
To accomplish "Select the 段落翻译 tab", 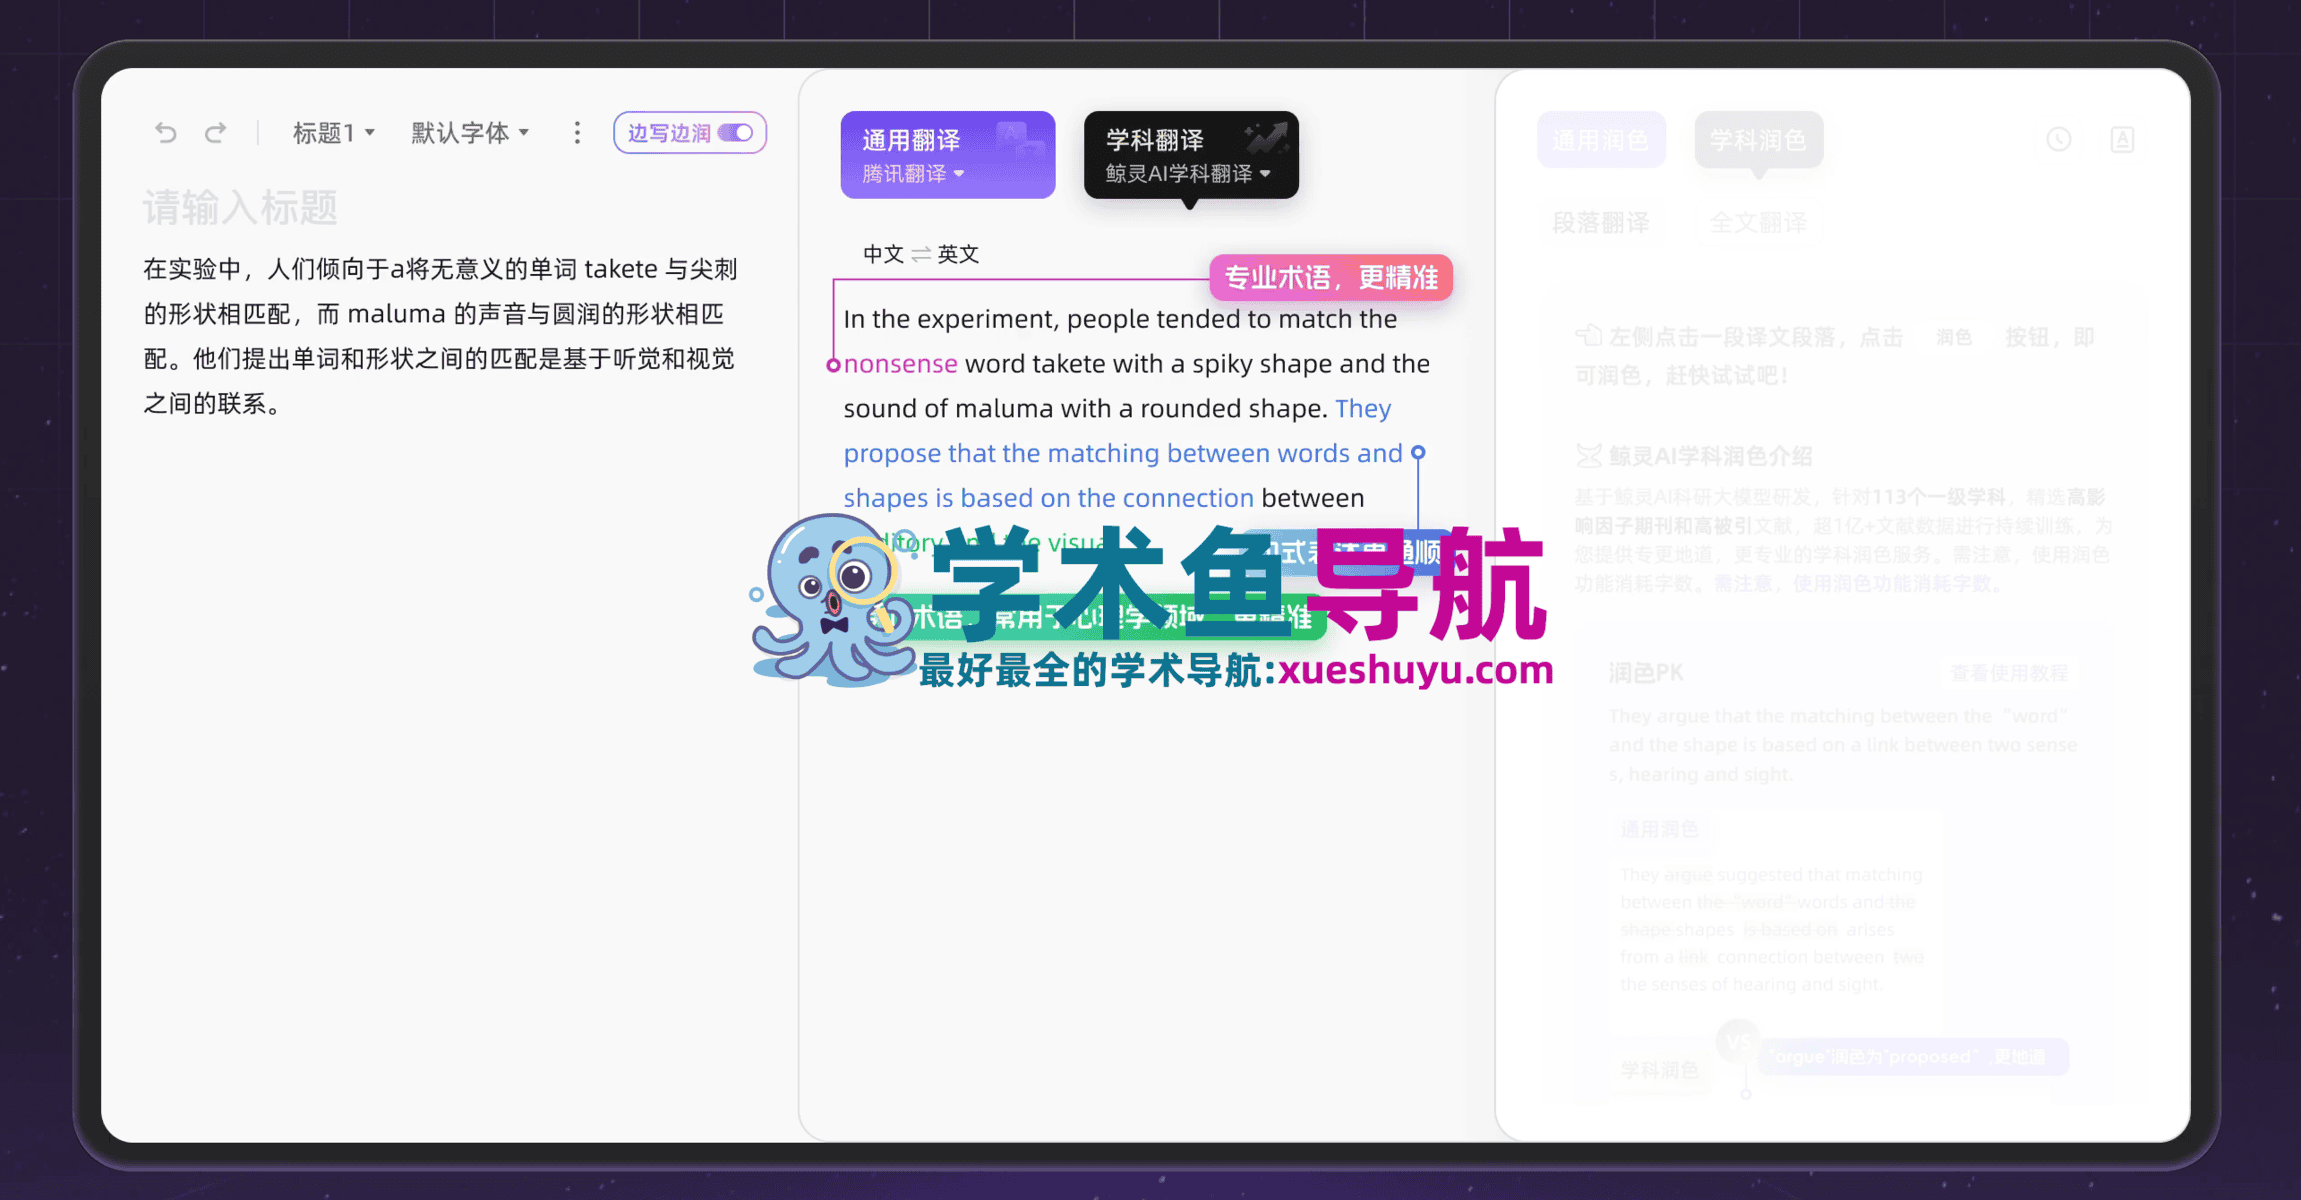I will point(1600,222).
